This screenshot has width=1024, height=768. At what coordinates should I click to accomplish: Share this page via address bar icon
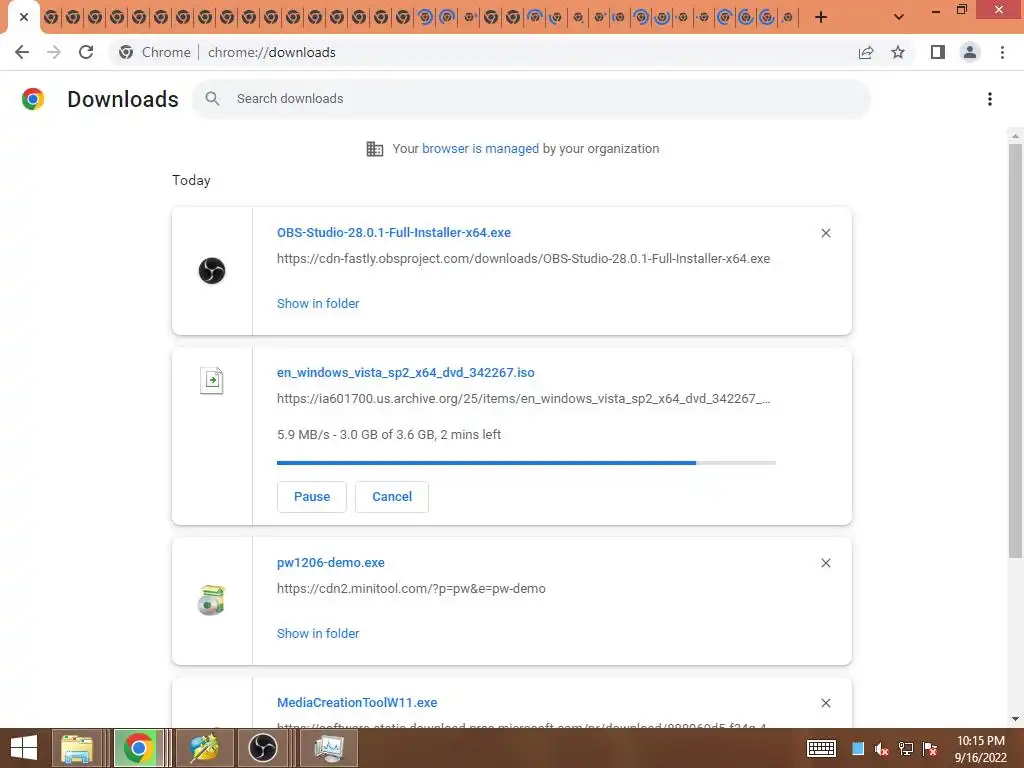coord(866,52)
